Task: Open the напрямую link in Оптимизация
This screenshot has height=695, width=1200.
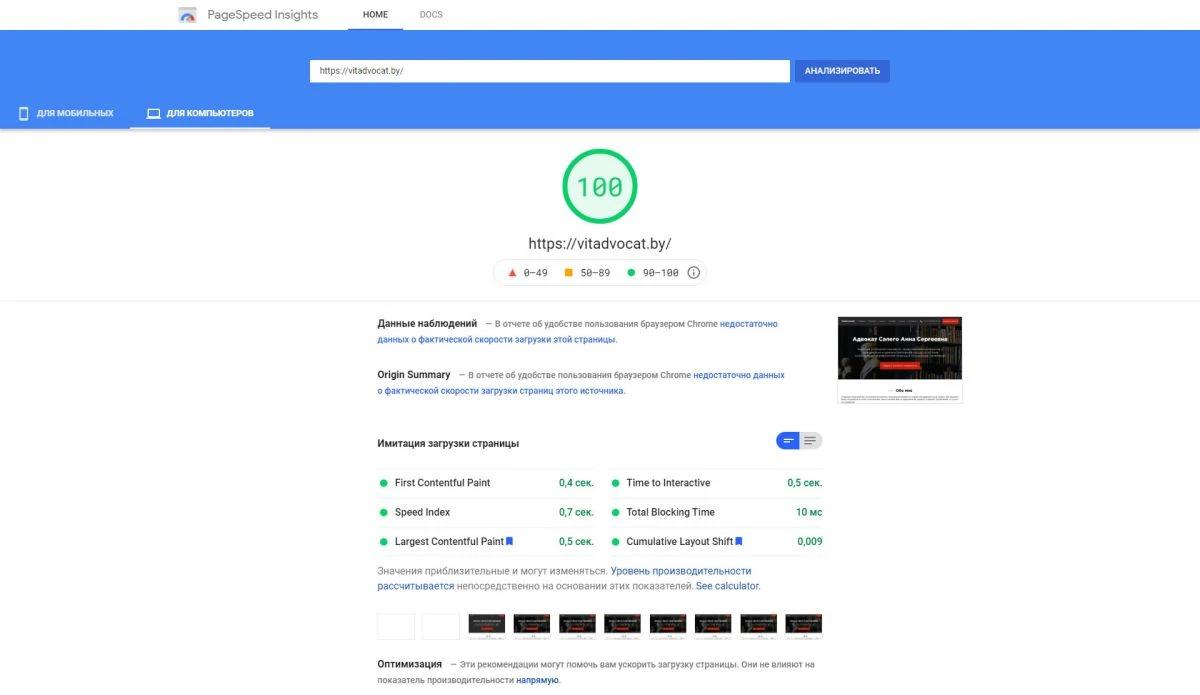Action: pyautogui.click(x=538, y=680)
